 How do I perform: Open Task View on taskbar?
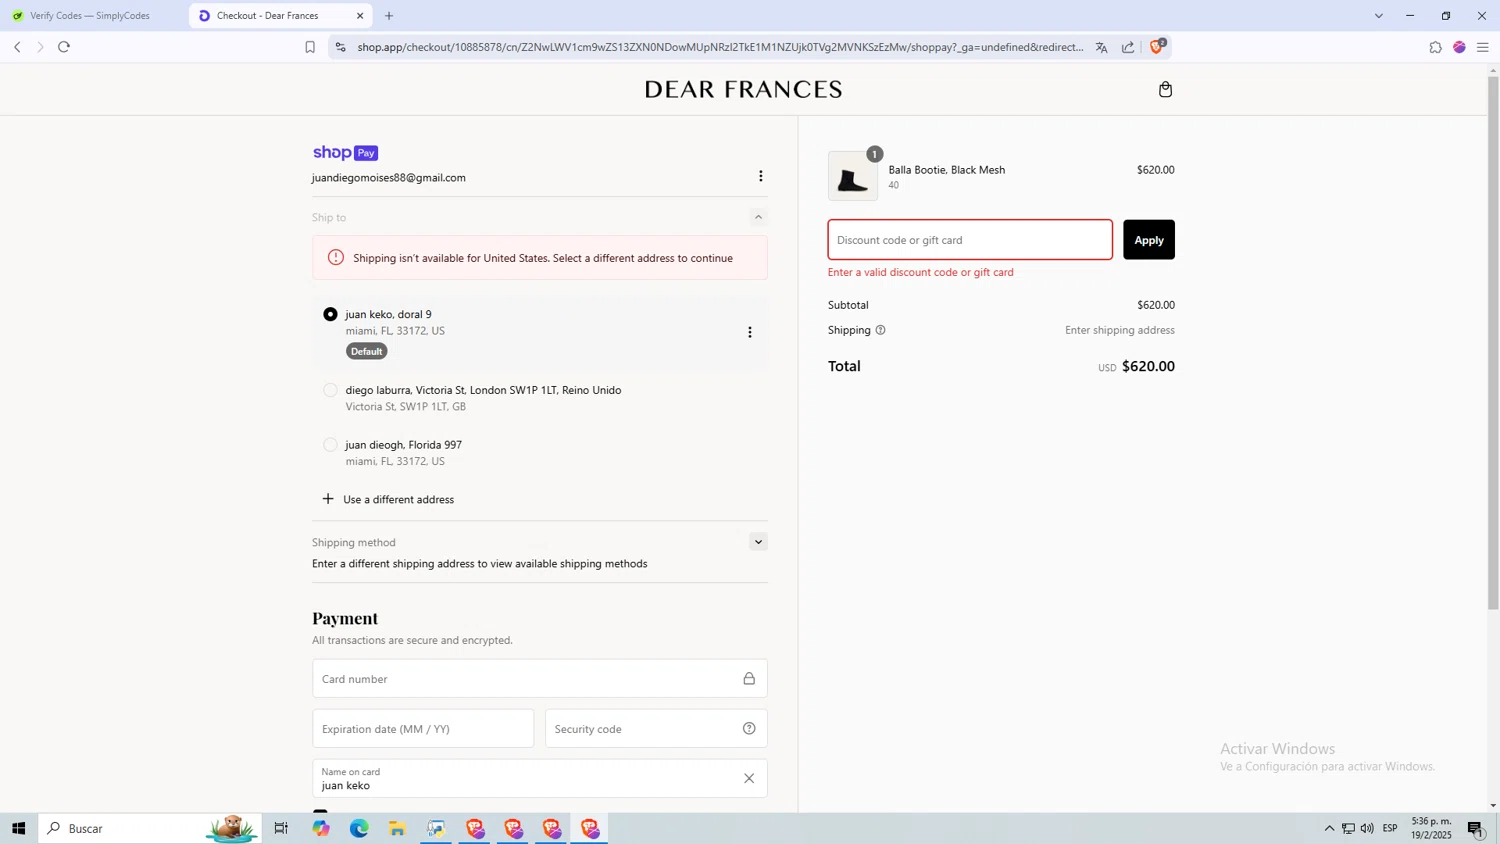pos(281,828)
